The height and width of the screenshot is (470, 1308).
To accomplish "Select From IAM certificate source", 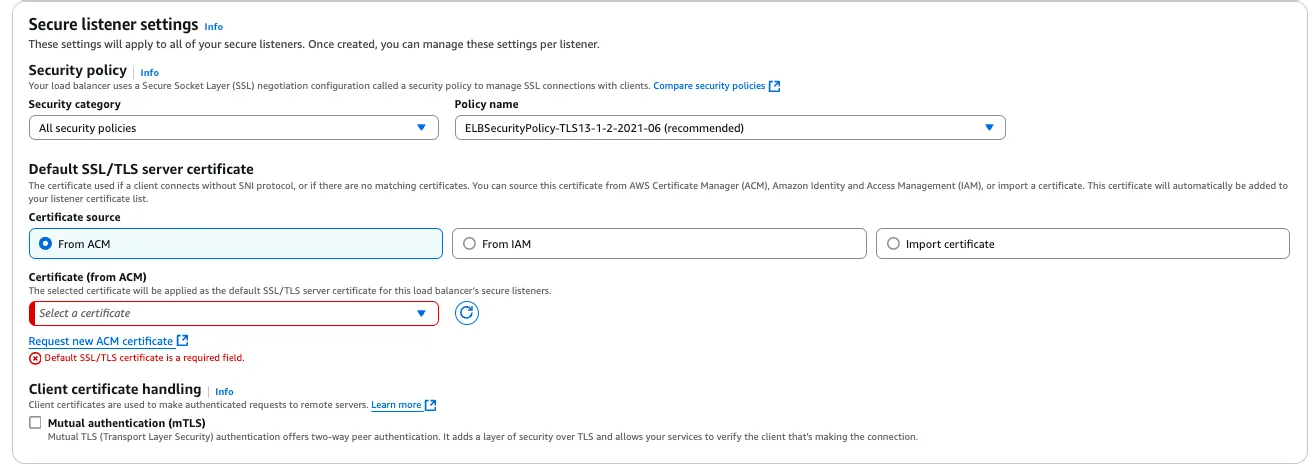I will 659,244.
